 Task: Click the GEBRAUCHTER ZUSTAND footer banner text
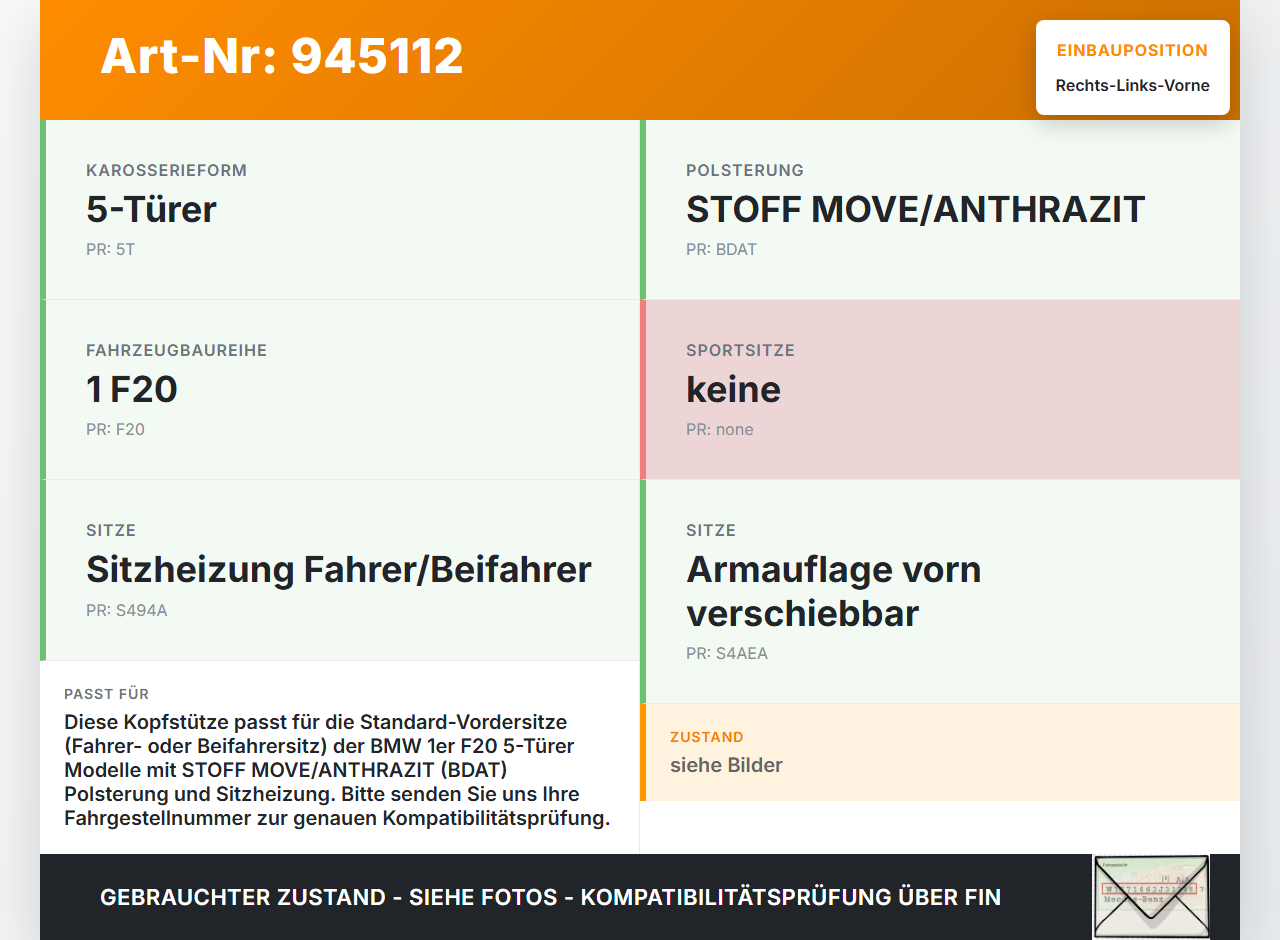point(550,897)
